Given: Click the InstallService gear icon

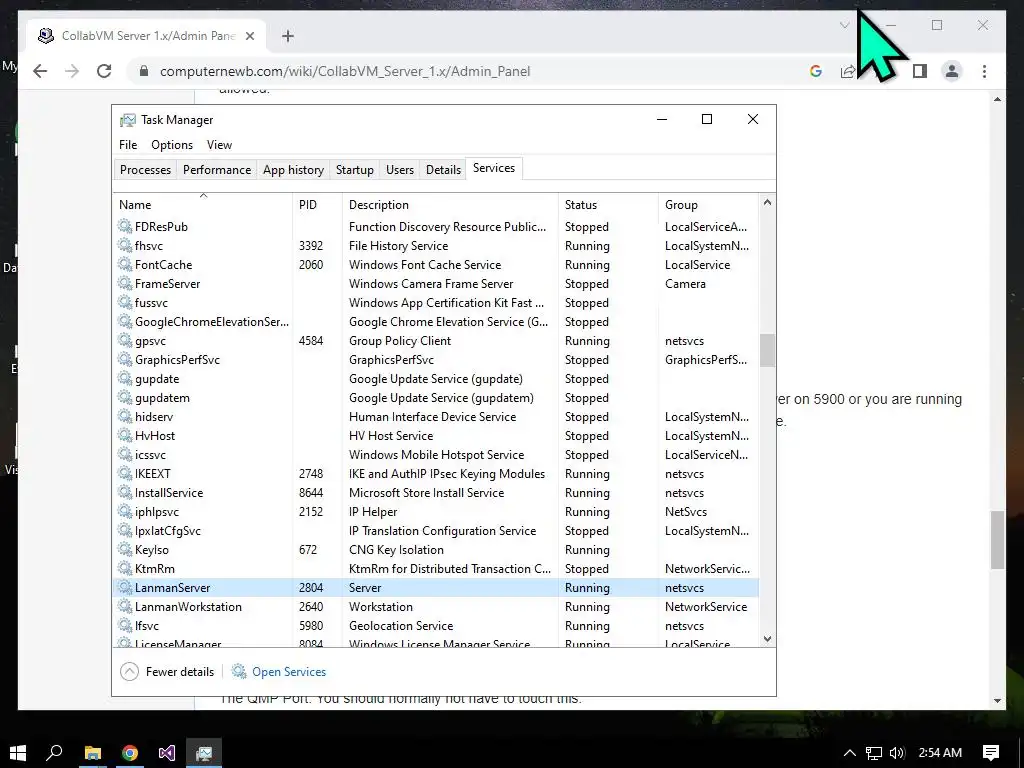Looking at the screenshot, I should [125, 492].
